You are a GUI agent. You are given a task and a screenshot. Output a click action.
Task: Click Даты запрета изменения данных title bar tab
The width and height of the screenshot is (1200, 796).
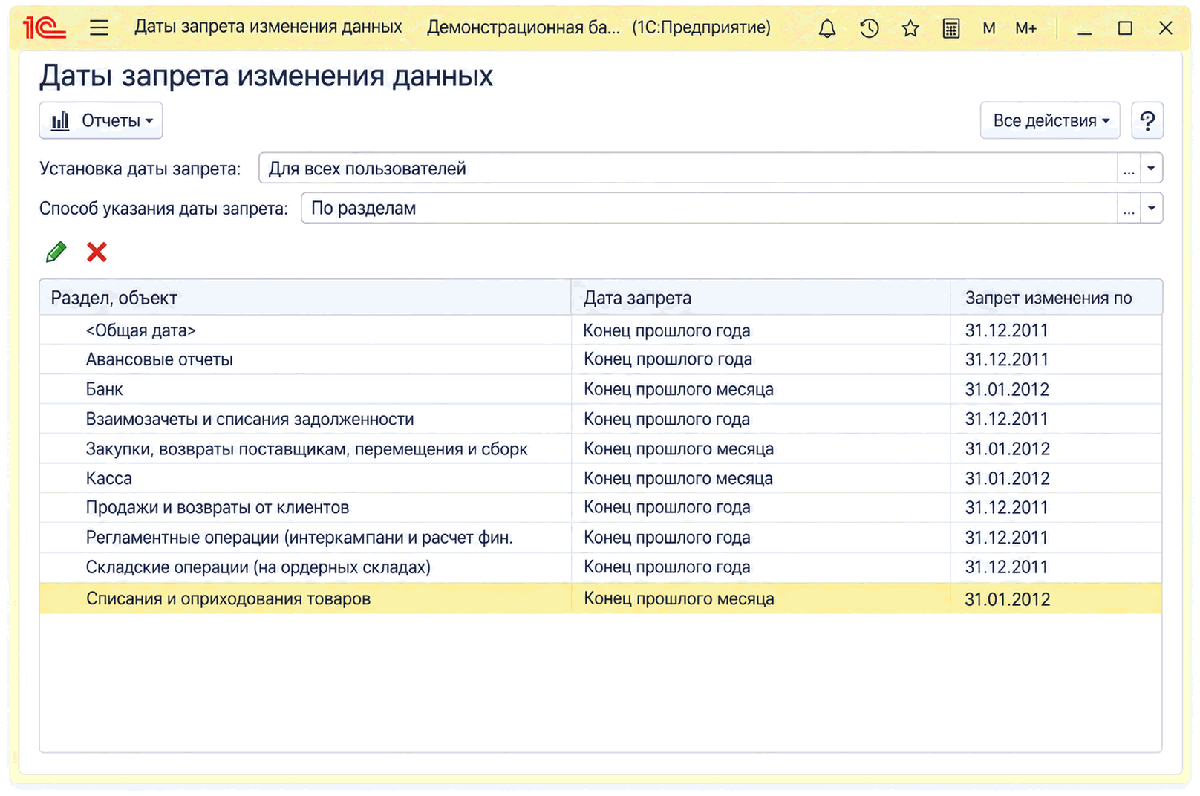tap(268, 28)
